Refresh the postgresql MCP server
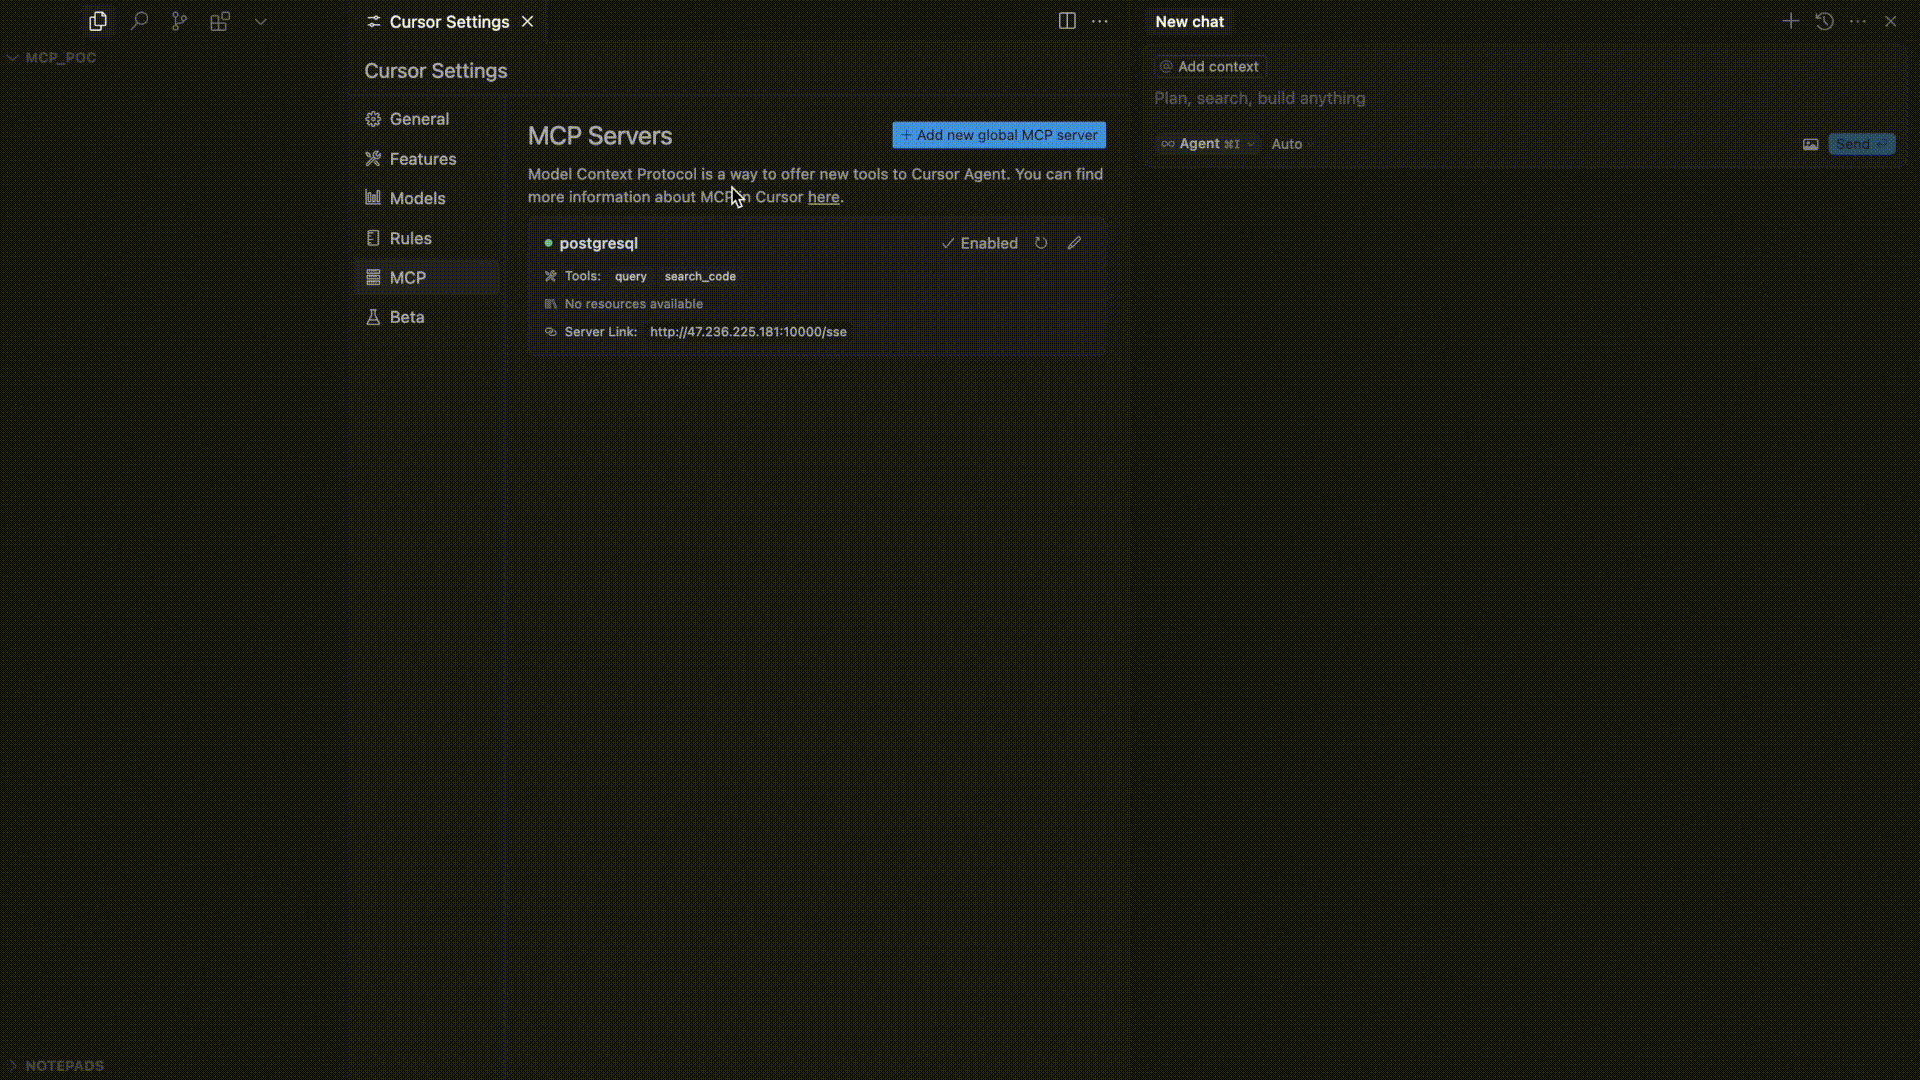 (x=1041, y=243)
